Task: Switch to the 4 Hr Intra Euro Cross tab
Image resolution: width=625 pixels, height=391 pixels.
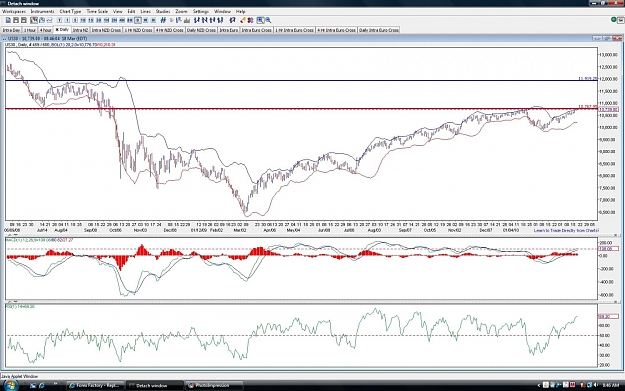Action: (337, 30)
